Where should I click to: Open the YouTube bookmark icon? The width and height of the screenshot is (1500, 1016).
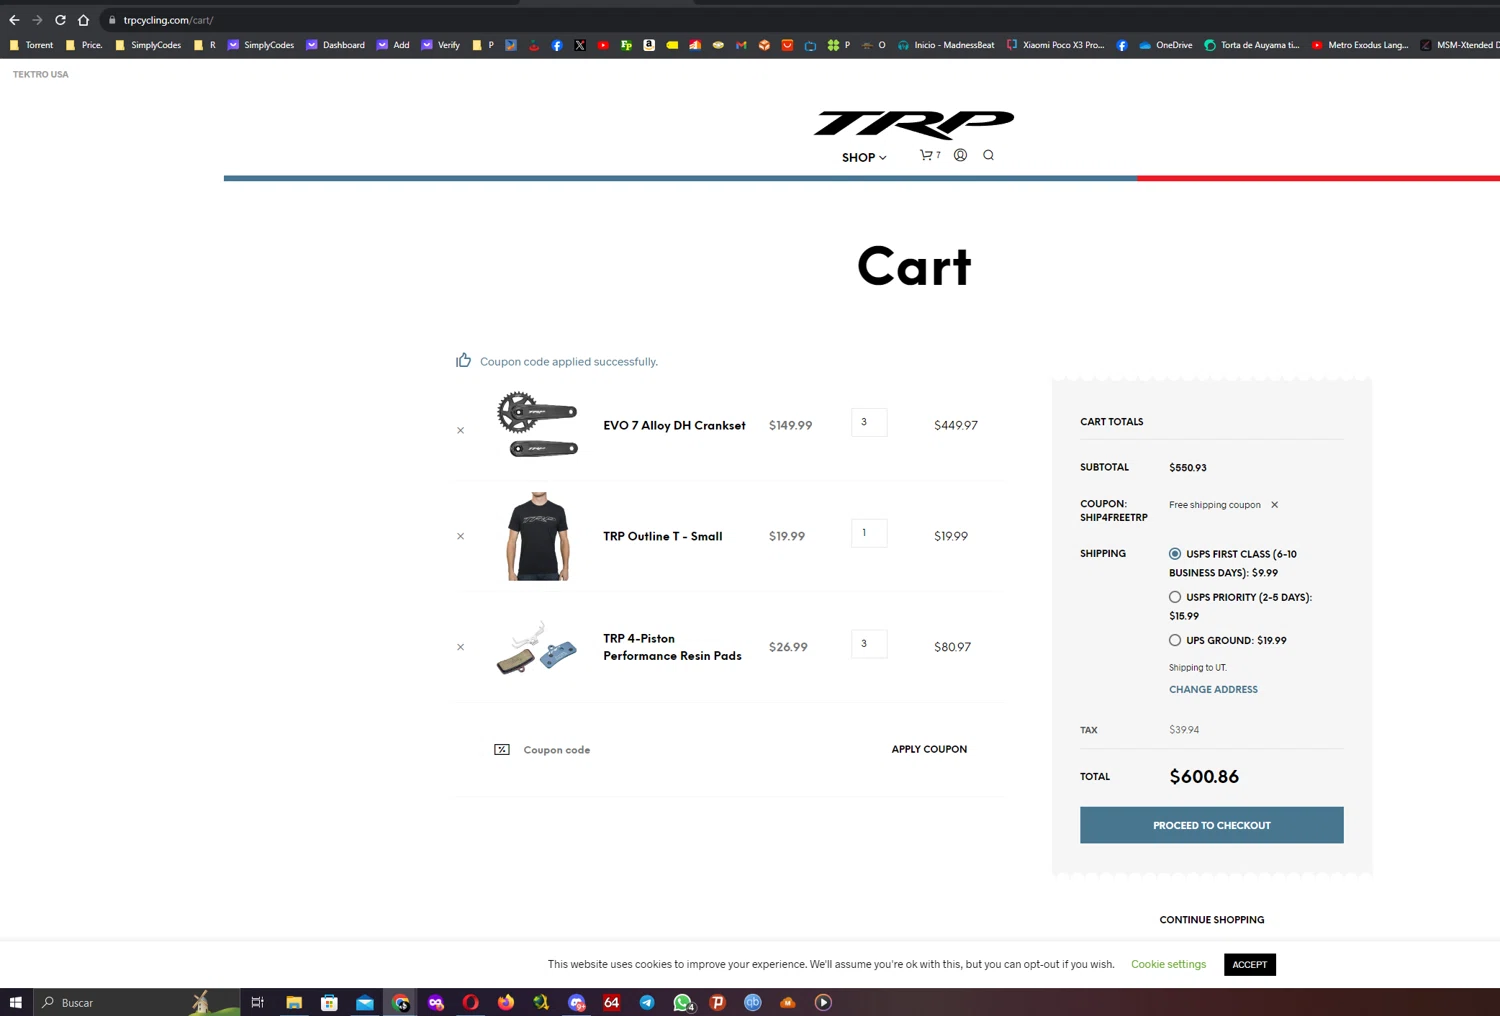[603, 45]
